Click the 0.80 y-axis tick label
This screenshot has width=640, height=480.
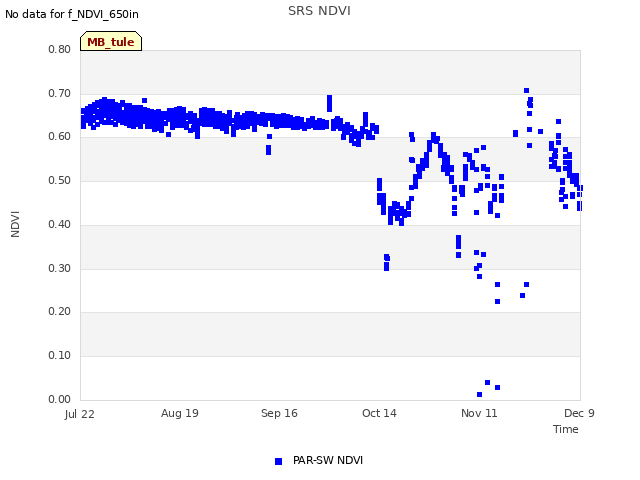pyautogui.click(x=60, y=49)
